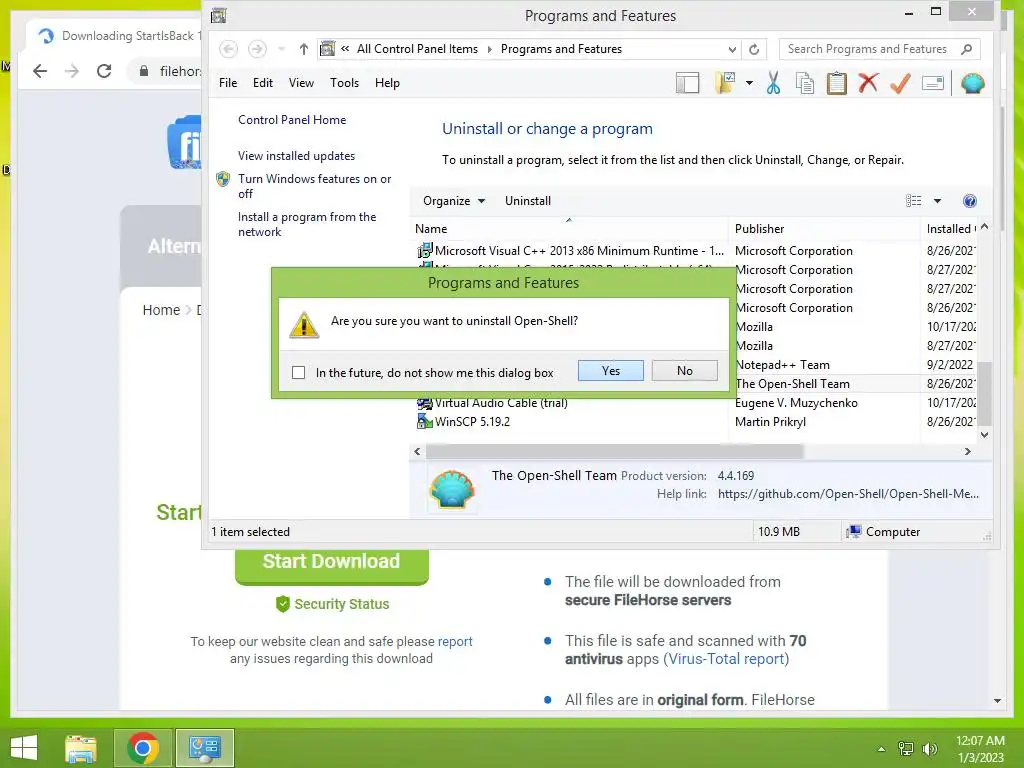
Task: Click Home breadcrumb on FileHorse page
Action: (x=161, y=310)
